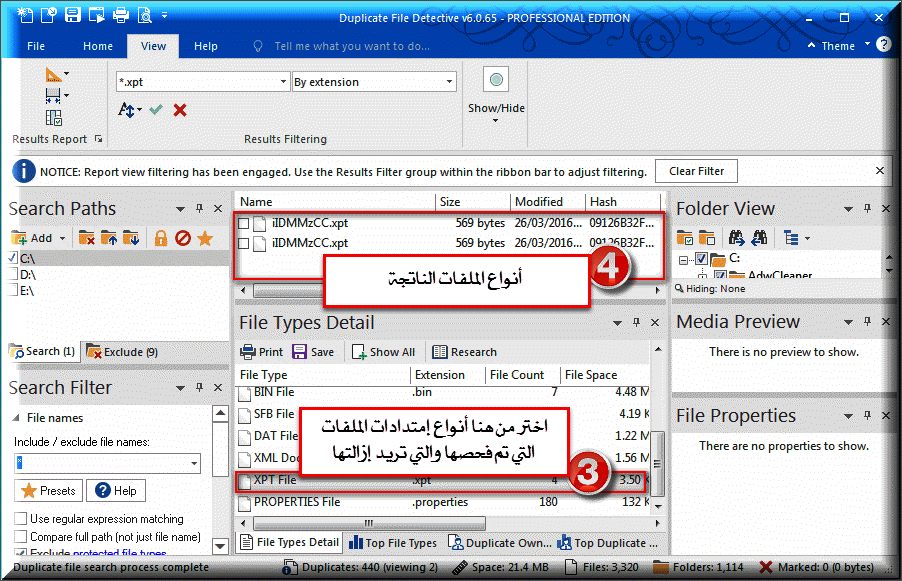The width and height of the screenshot is (902, 581).
Task: Toggle the E:\ search path checkbox
Action: pos(13,290)
